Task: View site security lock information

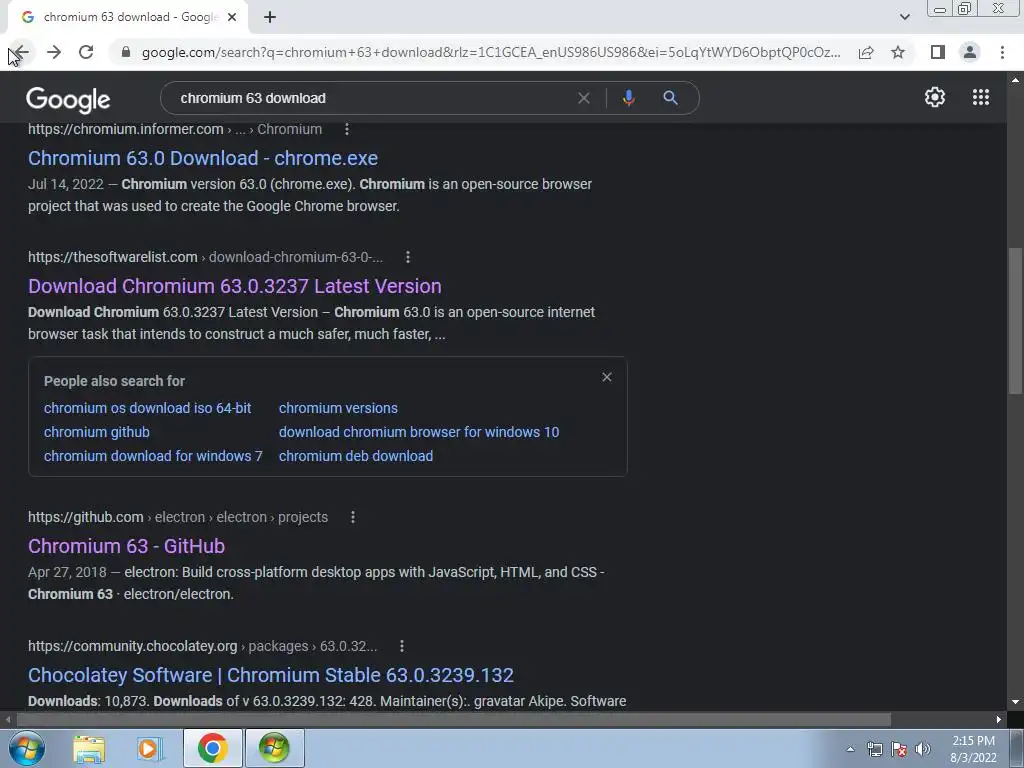Action: click(x=126, y=52)
